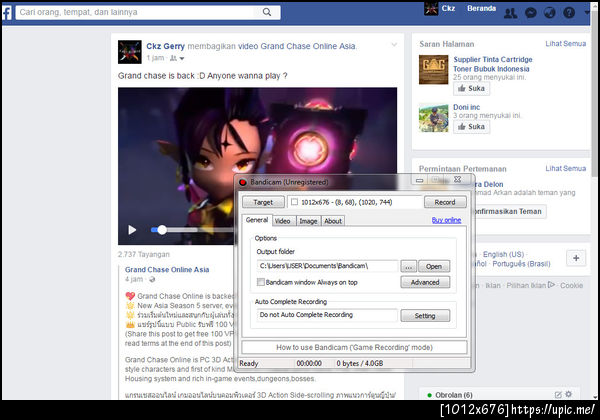Viewport: 600px width, 420px height.
Task: Open Supplier Tinta Cartridge Toner page link
Action: click(492, 64)
